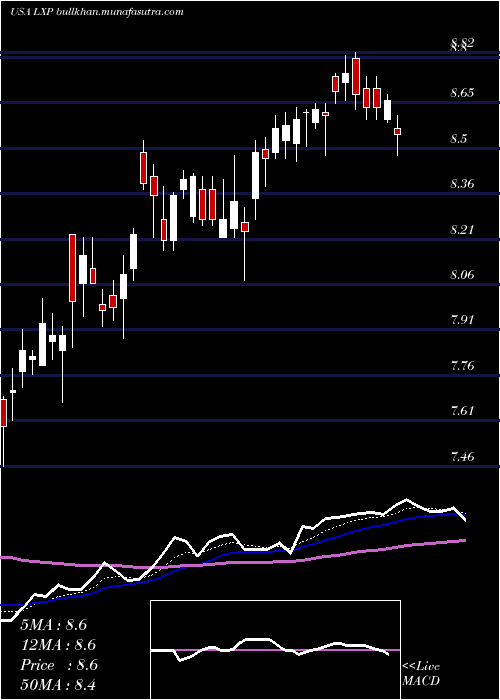The image size is (500, 700).
Task: Click the 12MA : 8.6 legend entry
Action: pyautogui.click(x=58, y=645)
